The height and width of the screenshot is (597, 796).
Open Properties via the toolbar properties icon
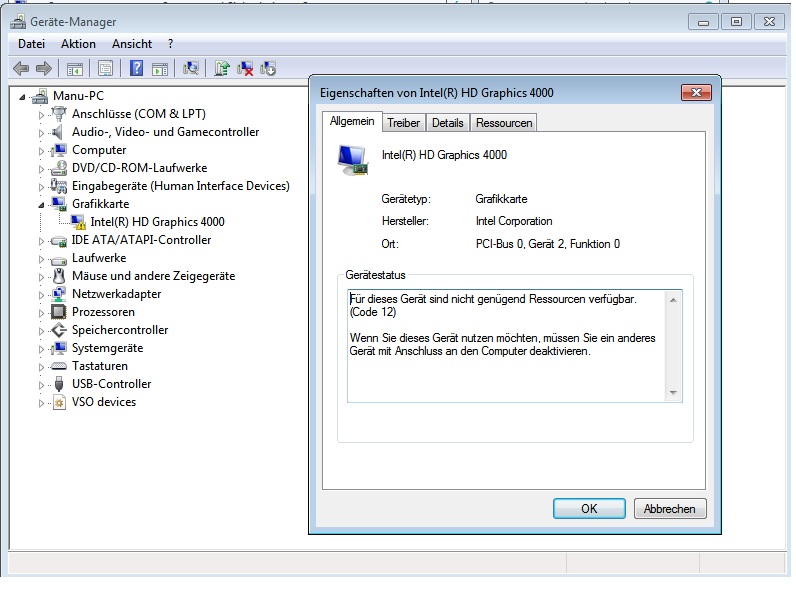[106, 69]
